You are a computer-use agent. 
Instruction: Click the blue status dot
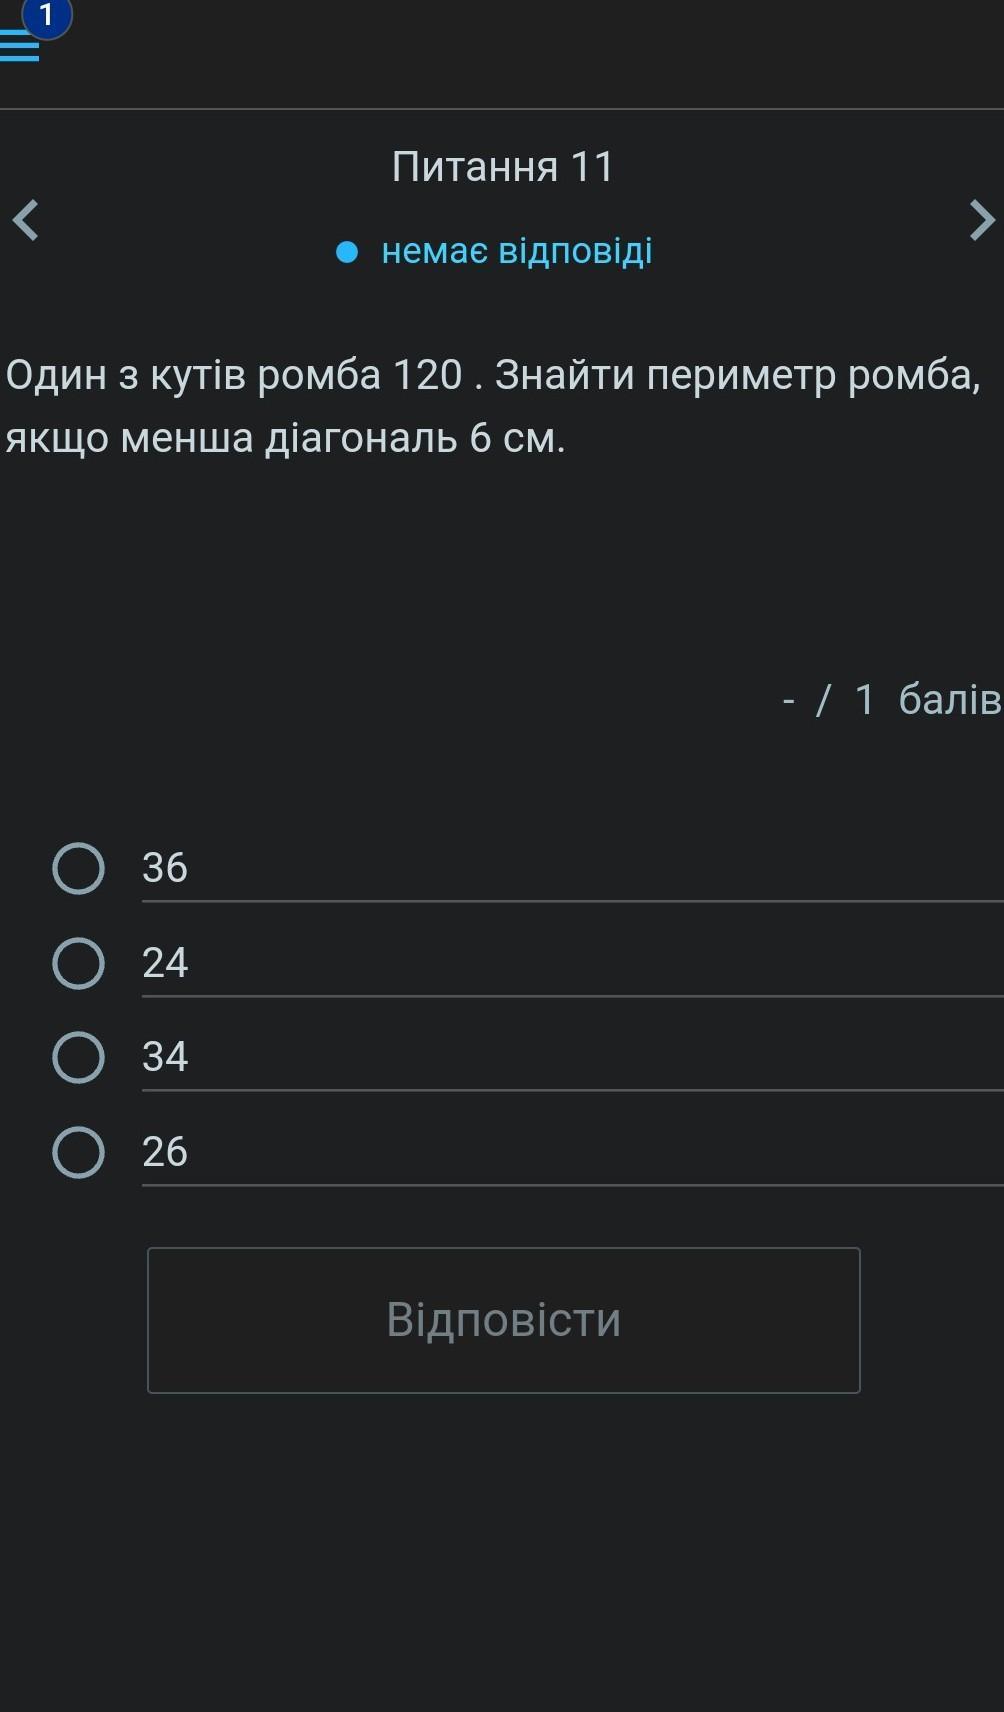(347, 252)
